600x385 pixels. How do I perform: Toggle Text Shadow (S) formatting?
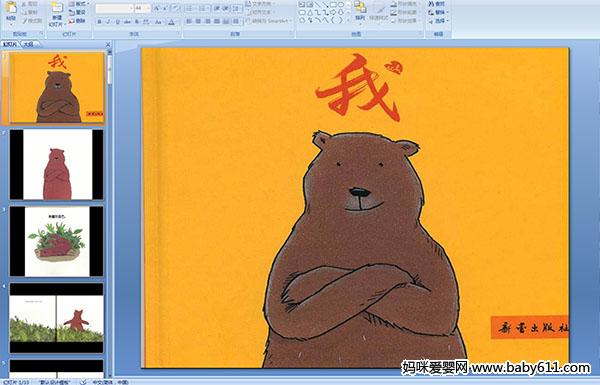[136, 22]
